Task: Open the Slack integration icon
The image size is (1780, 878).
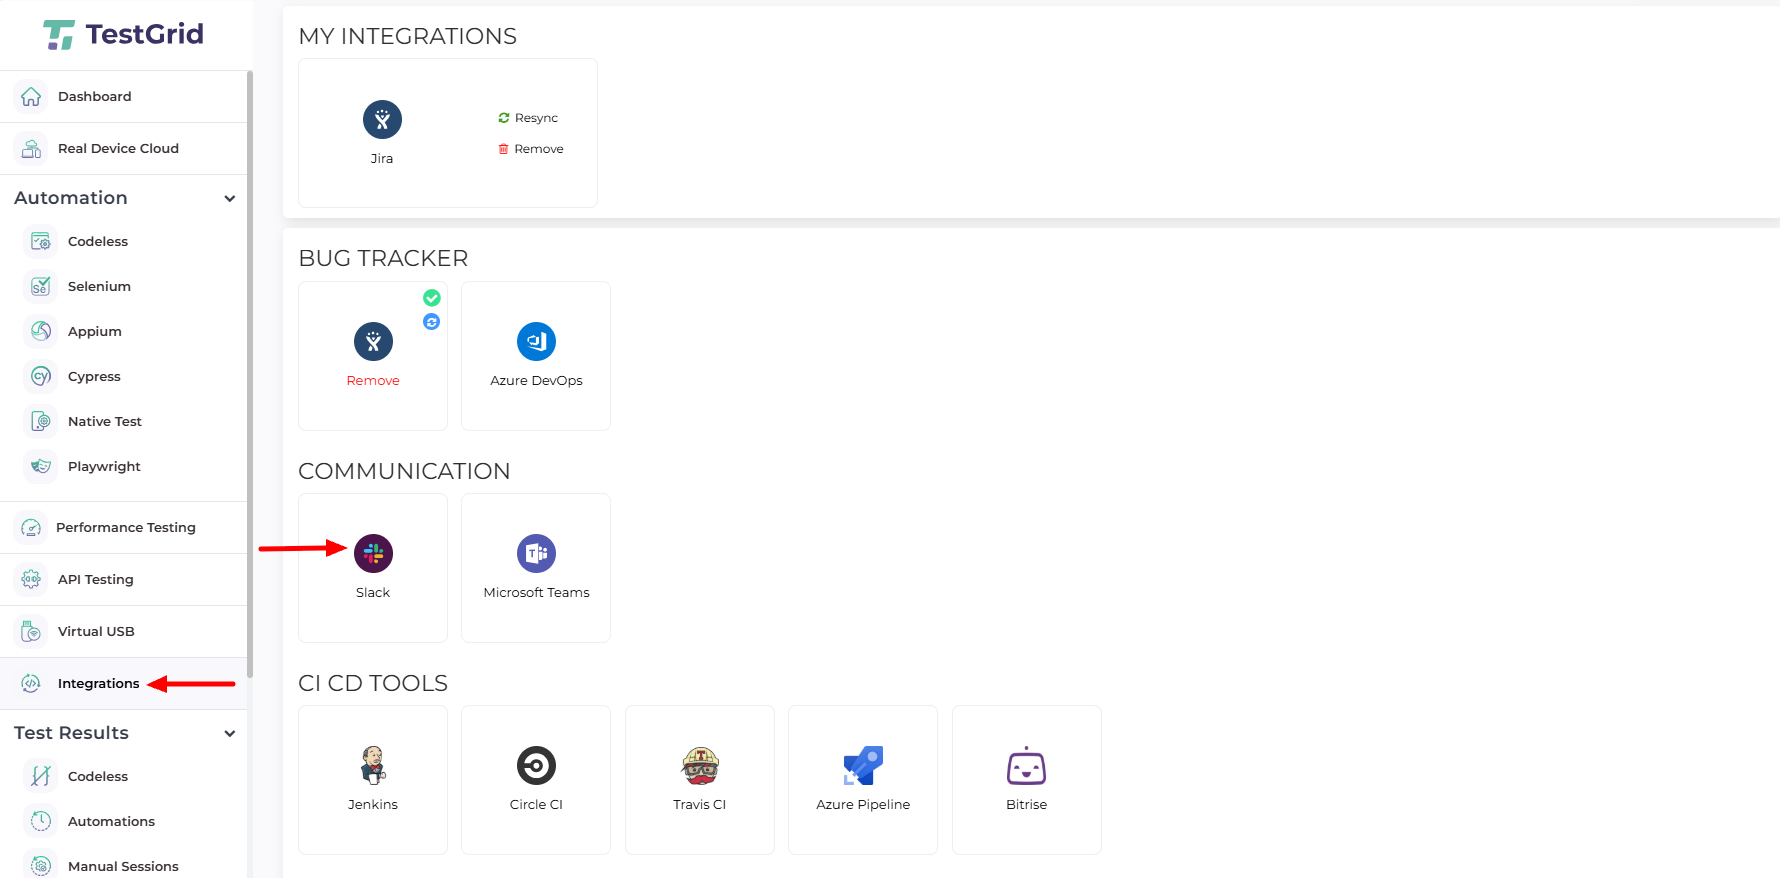Action: point(373,554)
